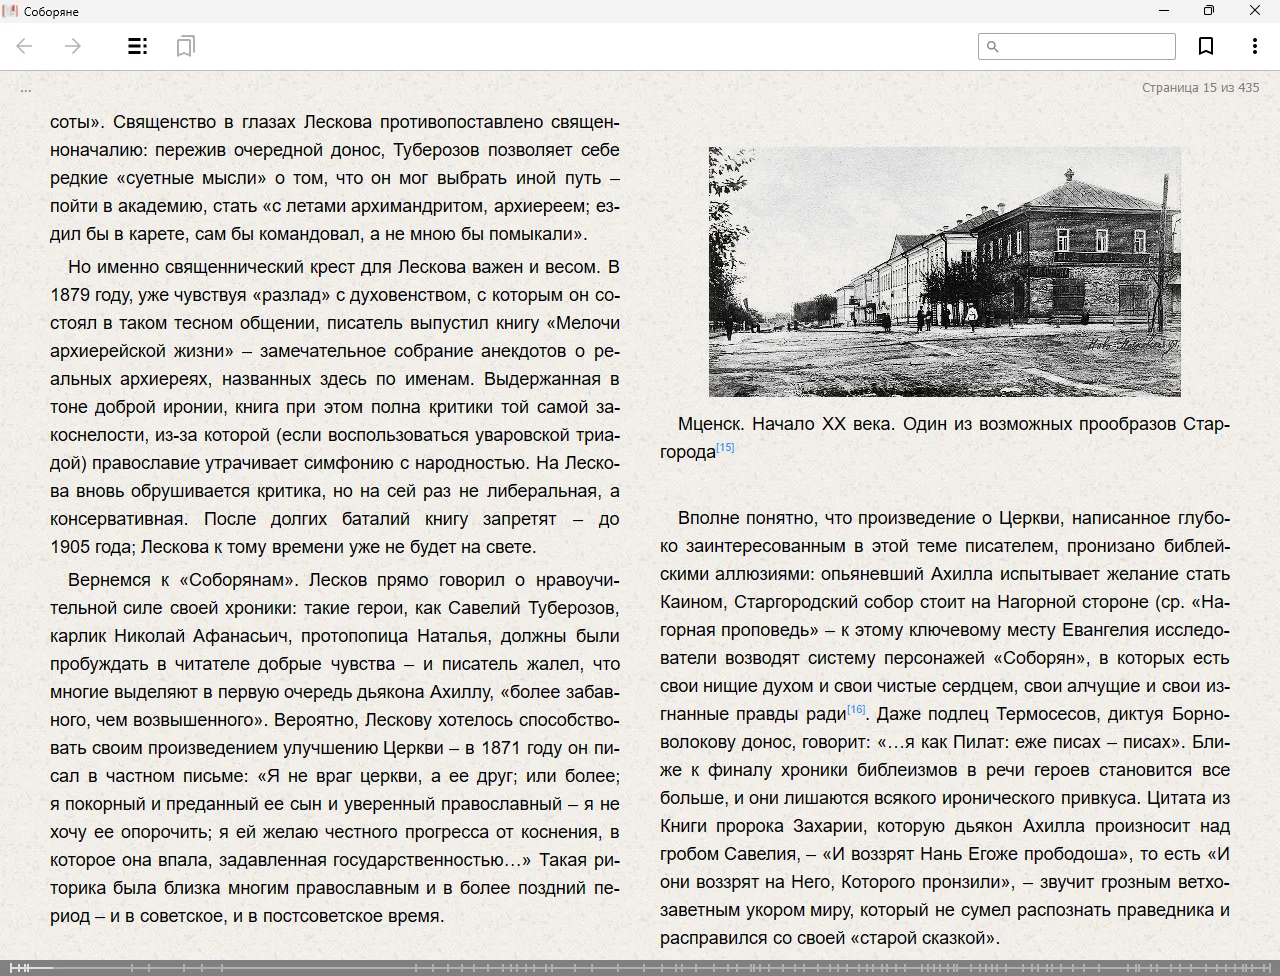Focus the book search field
This screenshot has height=976, width=1280.
tap(1087, 47)
